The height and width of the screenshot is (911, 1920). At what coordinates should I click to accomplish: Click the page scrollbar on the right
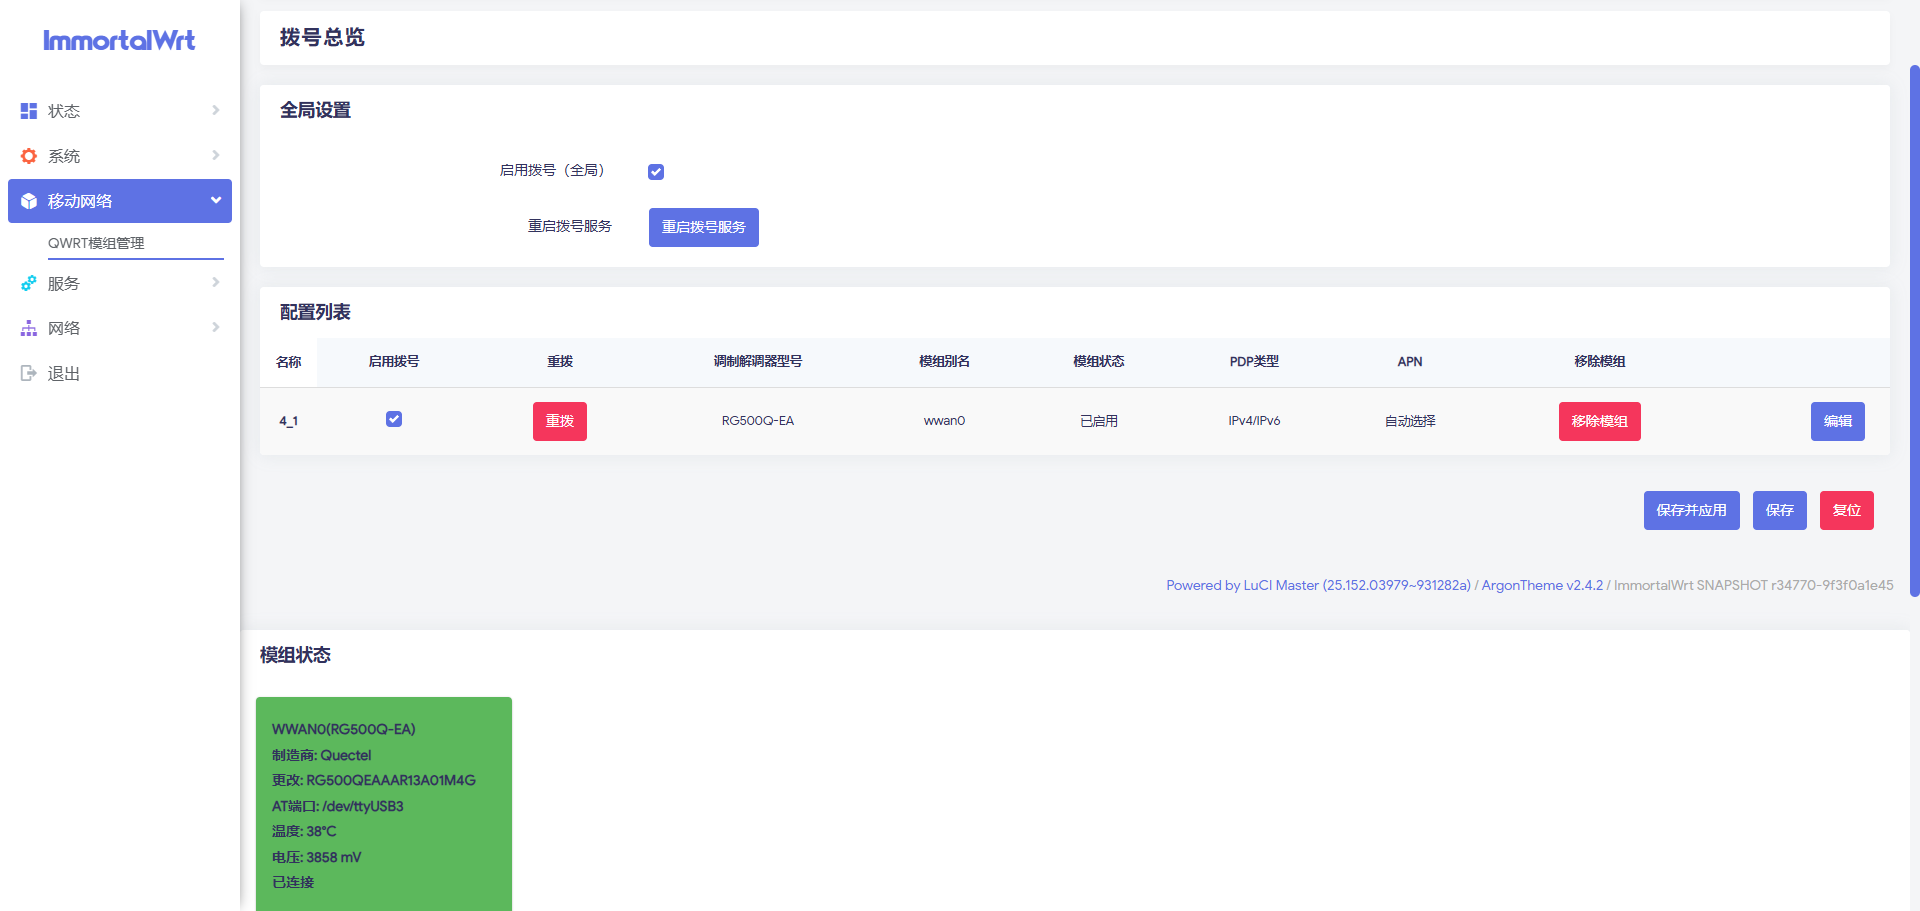pyautogui.click(x=1914, y=330)
